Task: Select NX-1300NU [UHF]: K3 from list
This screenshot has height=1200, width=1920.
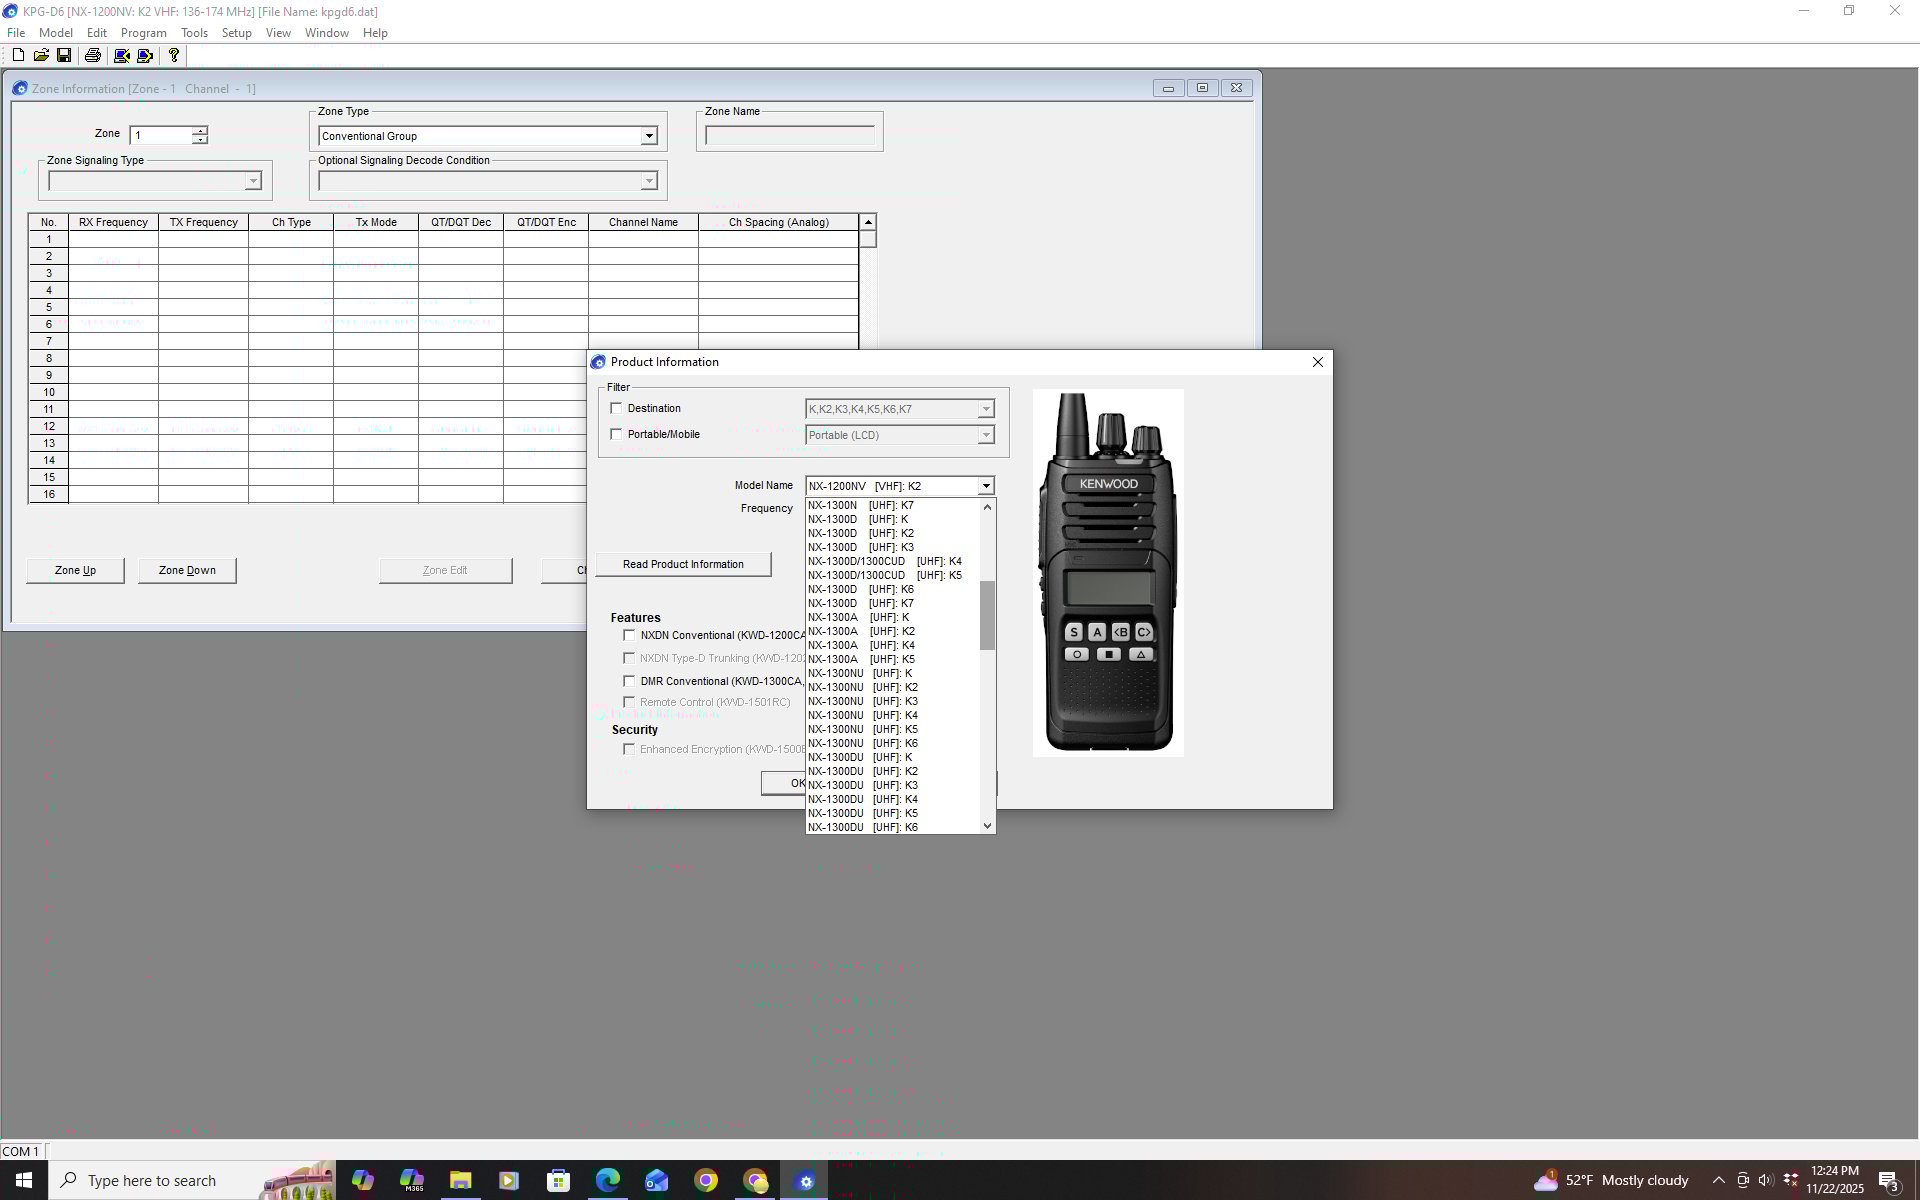Action: (x=862, y=701)
